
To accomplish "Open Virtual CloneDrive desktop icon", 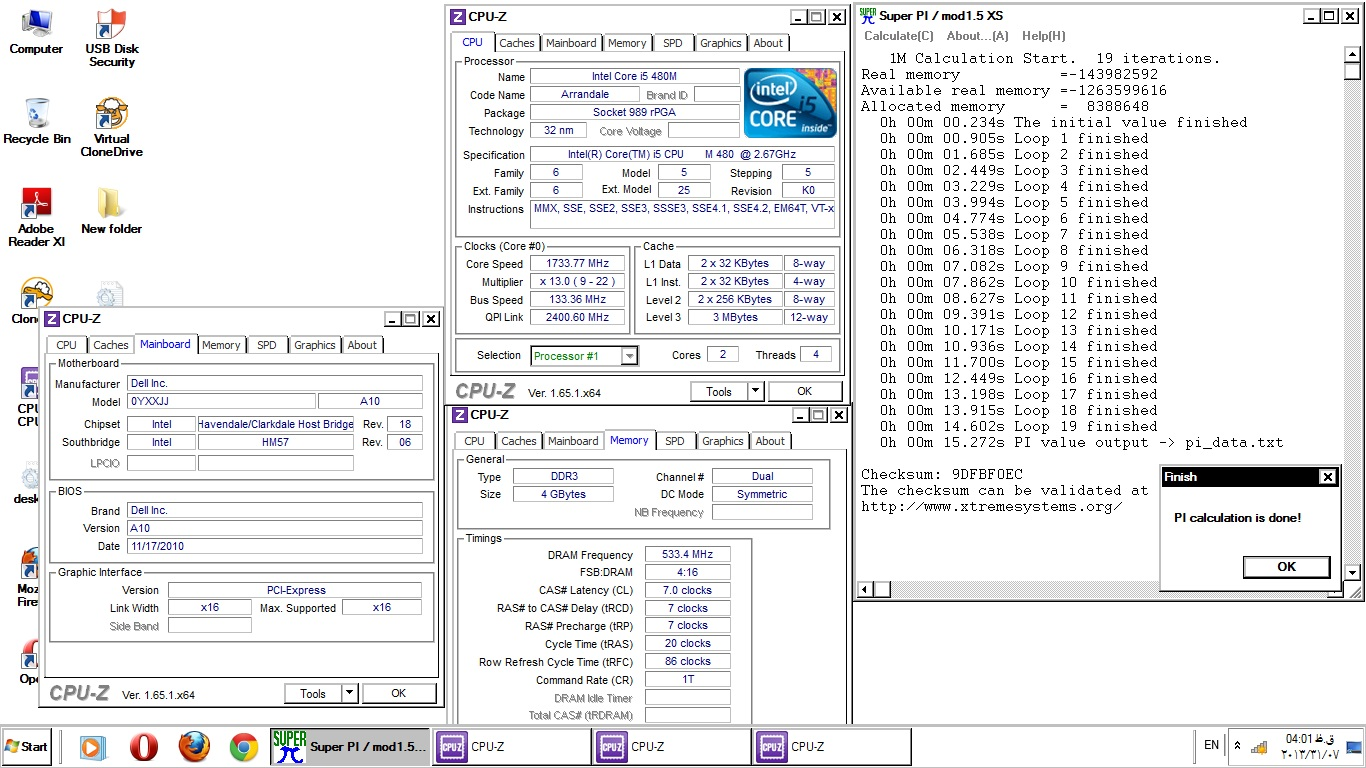I will [111, 128].
